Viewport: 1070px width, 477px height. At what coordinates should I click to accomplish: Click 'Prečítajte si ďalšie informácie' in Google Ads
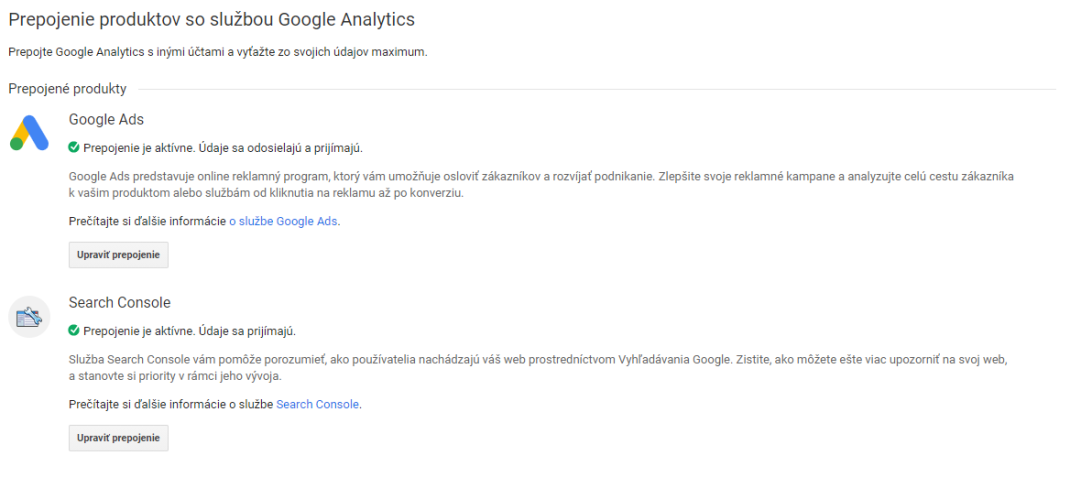click(x=147, y=222)
